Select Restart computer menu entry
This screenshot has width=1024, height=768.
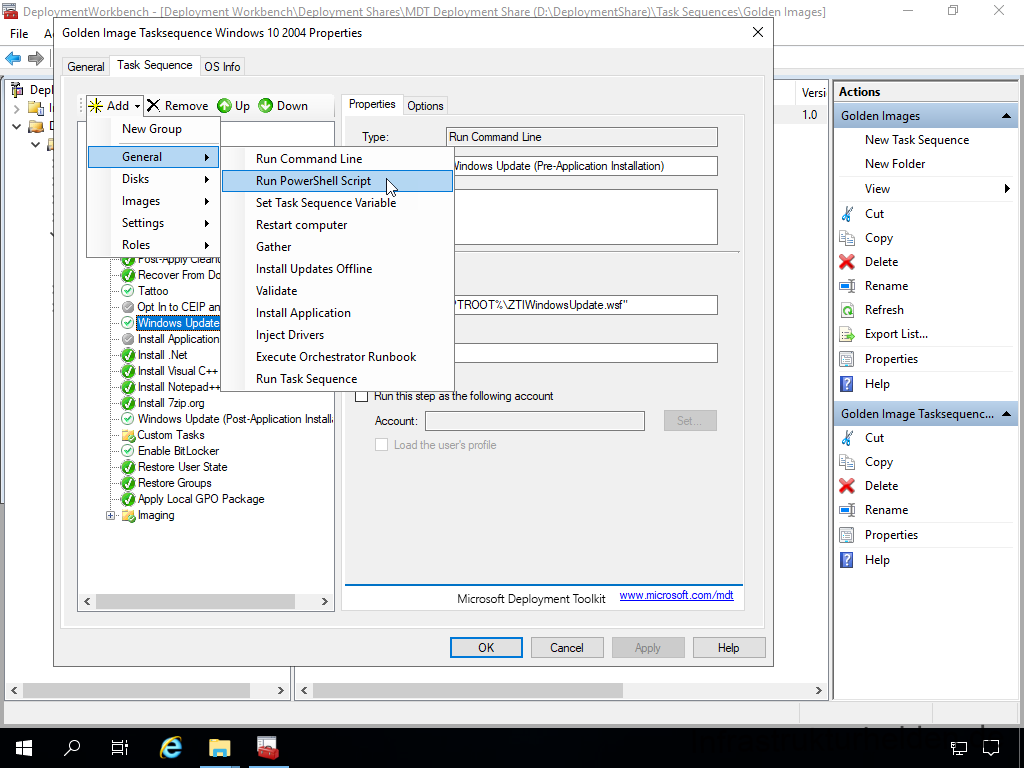337,225
